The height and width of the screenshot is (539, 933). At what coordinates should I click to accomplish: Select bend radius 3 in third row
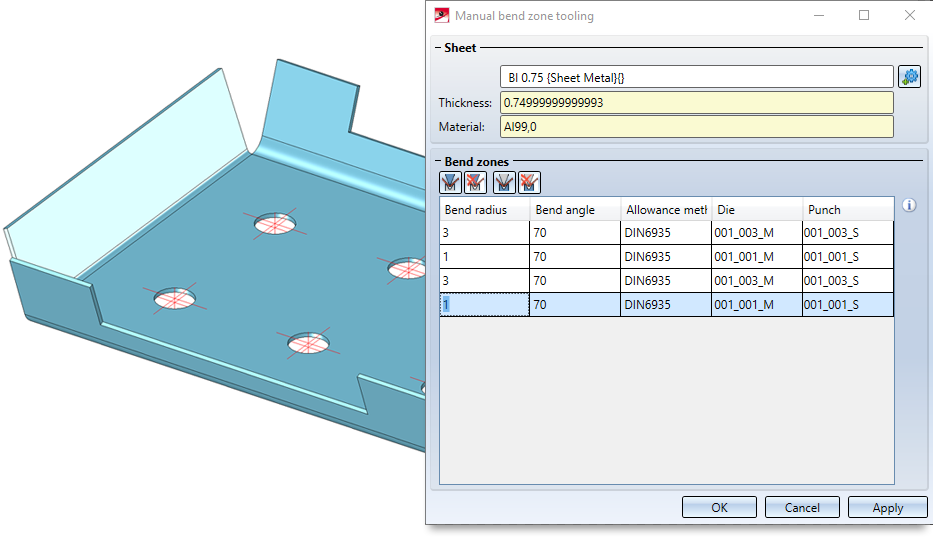pos(484,280)
